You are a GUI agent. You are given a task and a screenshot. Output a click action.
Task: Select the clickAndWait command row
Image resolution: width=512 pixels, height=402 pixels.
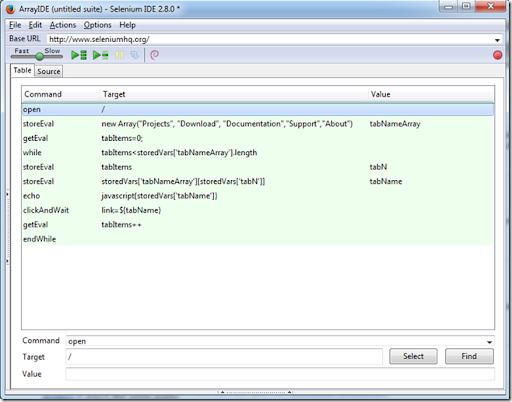click(x=258, y=210)
